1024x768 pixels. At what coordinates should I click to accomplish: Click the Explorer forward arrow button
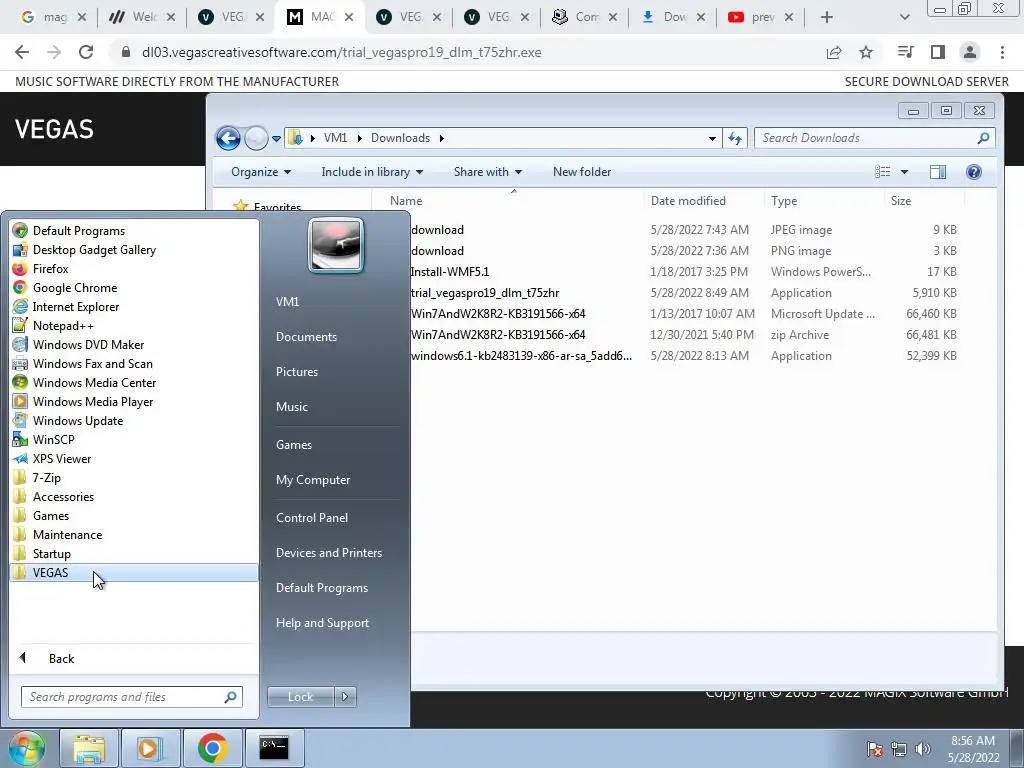coord(256,138)
